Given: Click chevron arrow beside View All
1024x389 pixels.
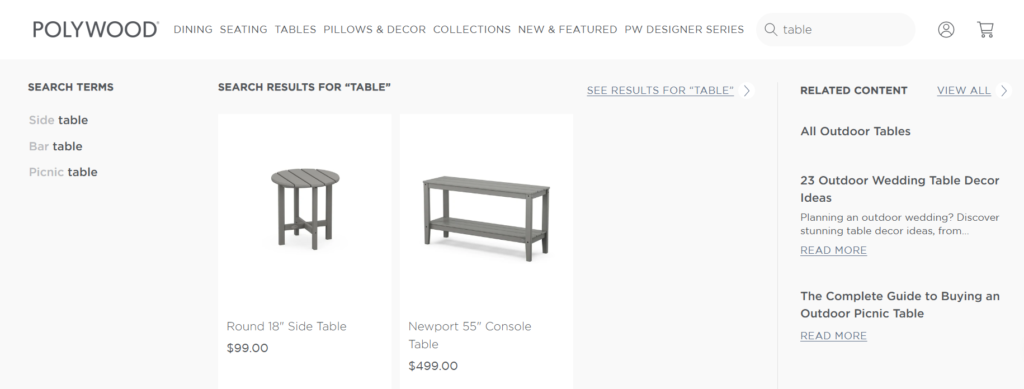Looking at the screenshot, I should pyautogui.click(x=1004, y=91).
